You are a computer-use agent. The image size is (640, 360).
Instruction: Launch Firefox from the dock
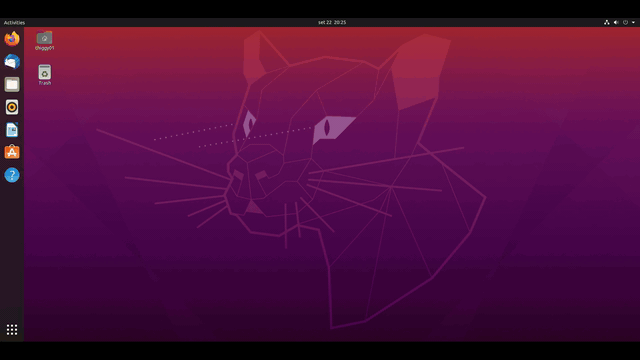12,39
